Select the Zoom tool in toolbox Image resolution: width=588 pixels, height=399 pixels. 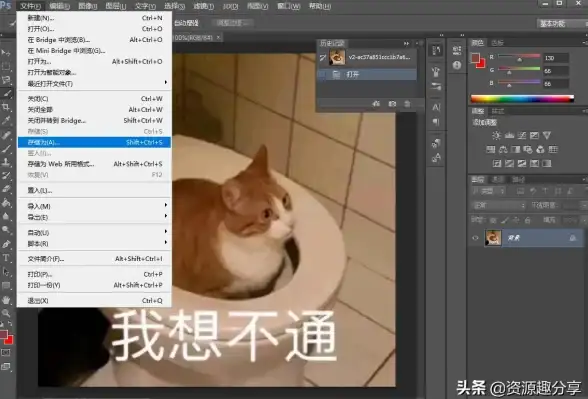(x=6, y=313)
